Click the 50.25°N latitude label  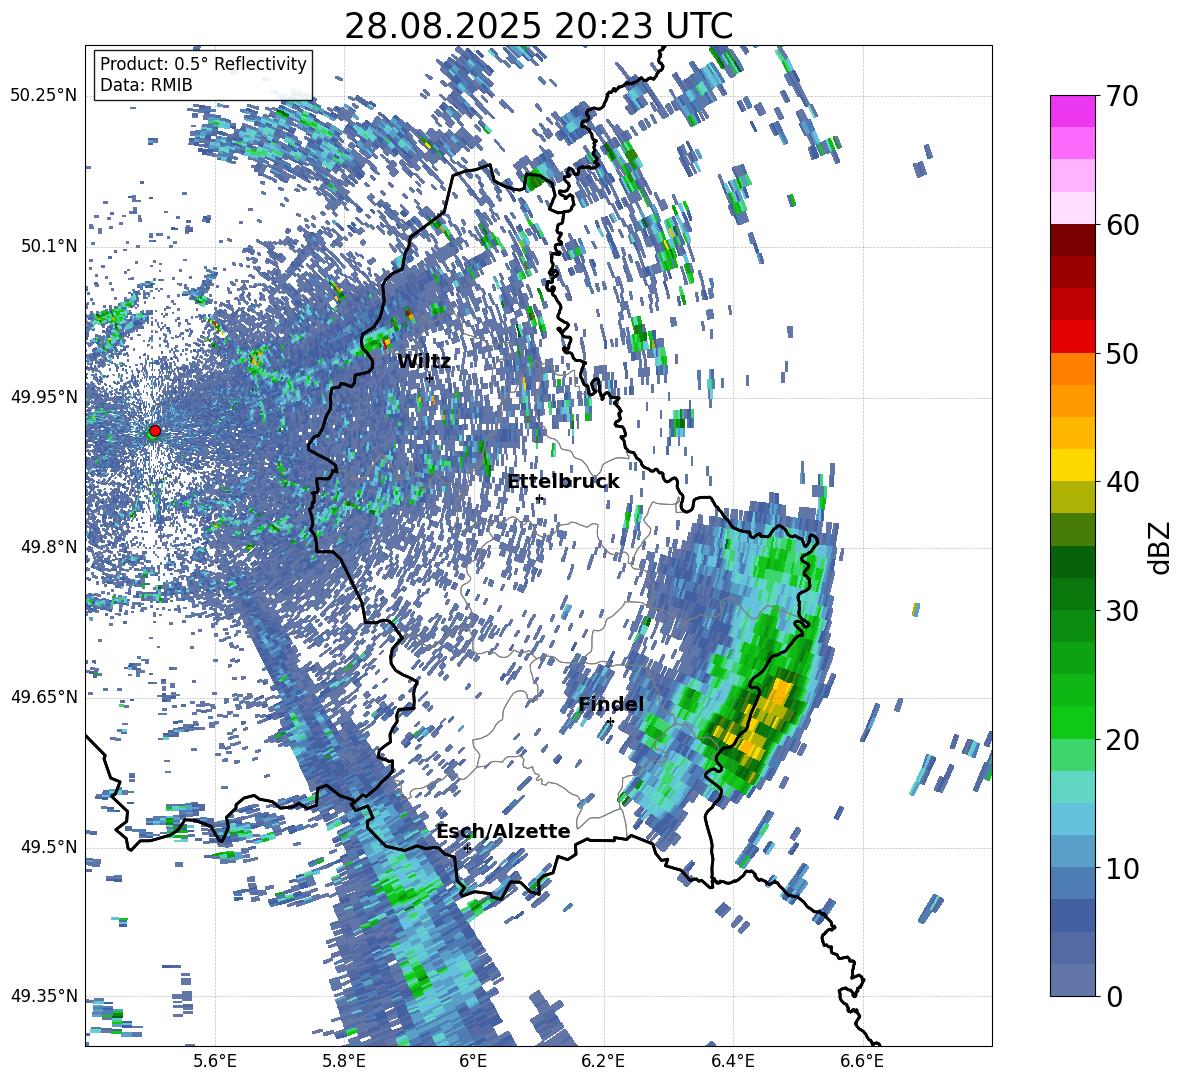point(44,96)
